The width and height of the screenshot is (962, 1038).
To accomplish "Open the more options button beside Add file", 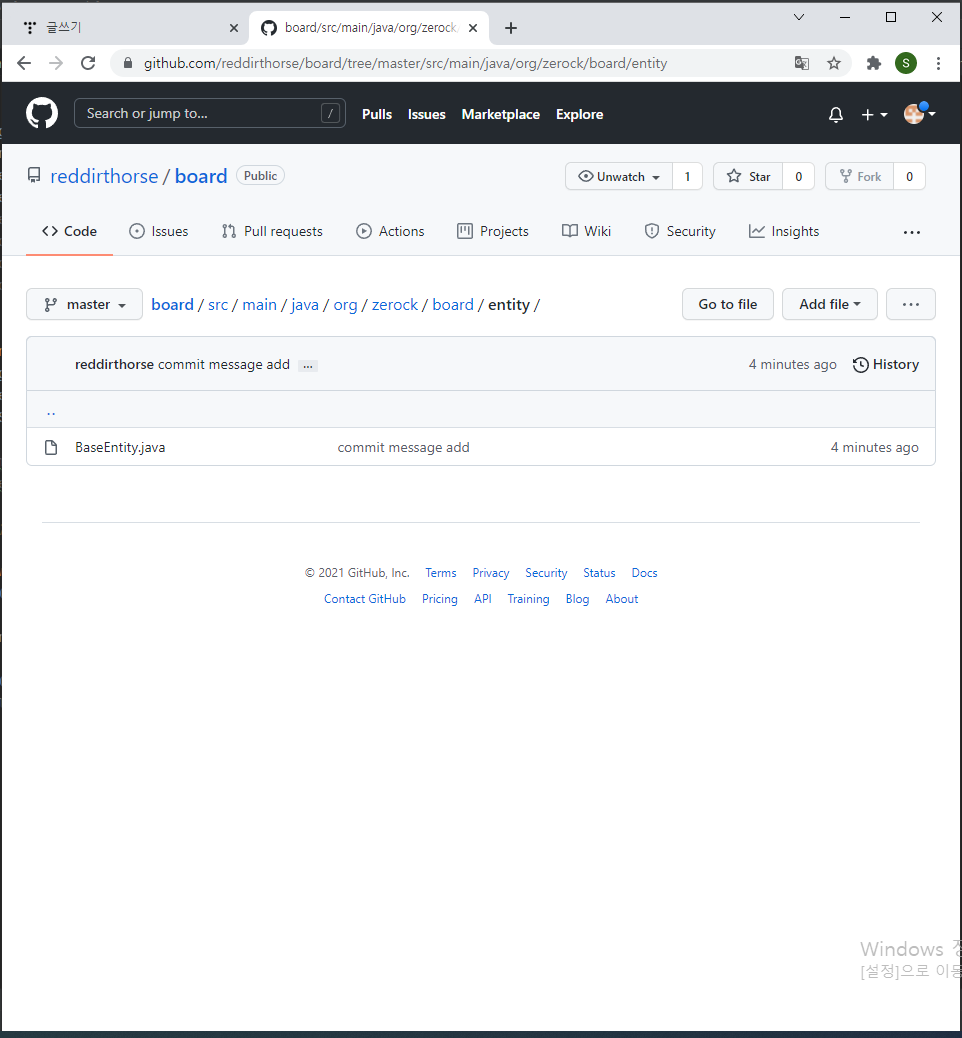I will 910,304.
